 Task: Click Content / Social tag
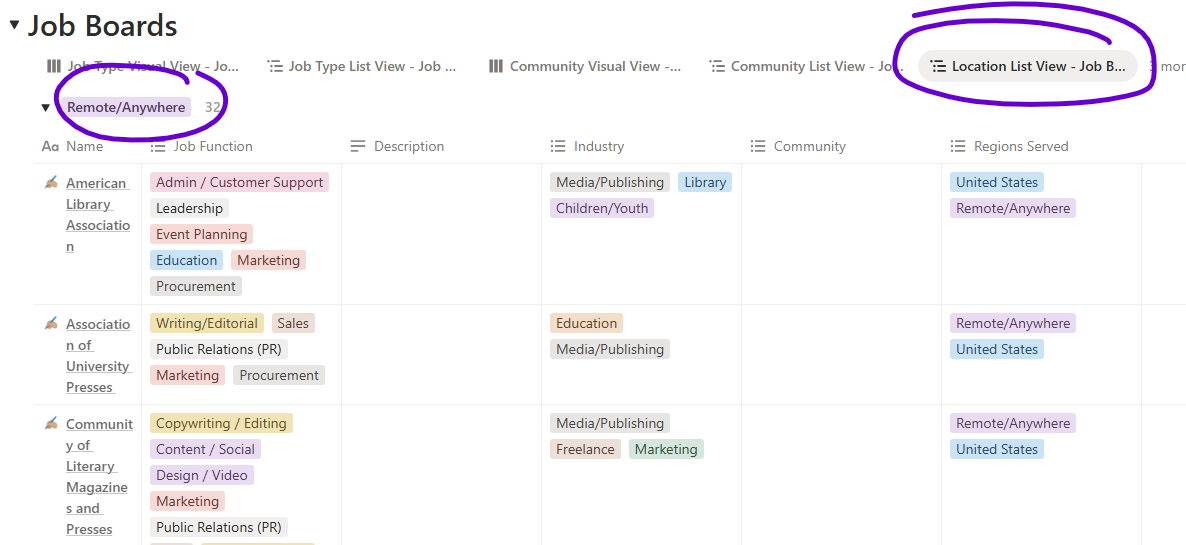[205, 449]
